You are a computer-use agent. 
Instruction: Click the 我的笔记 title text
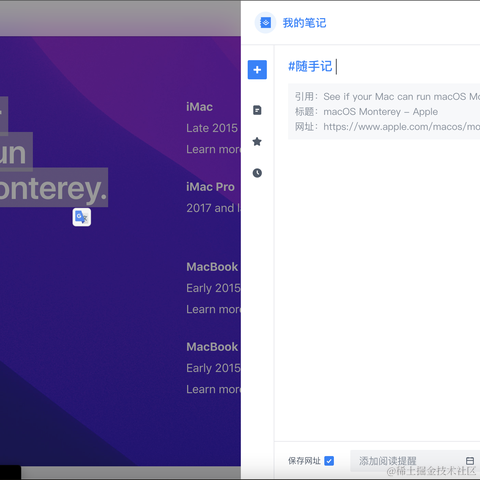[304, 23]
